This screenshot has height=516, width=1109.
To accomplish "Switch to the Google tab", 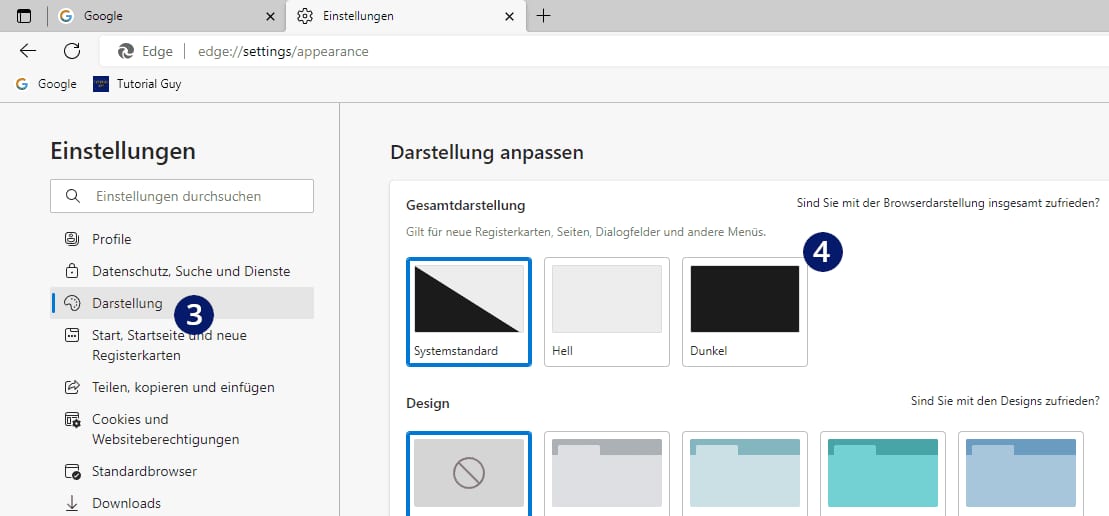I will (x=166, y=16).
